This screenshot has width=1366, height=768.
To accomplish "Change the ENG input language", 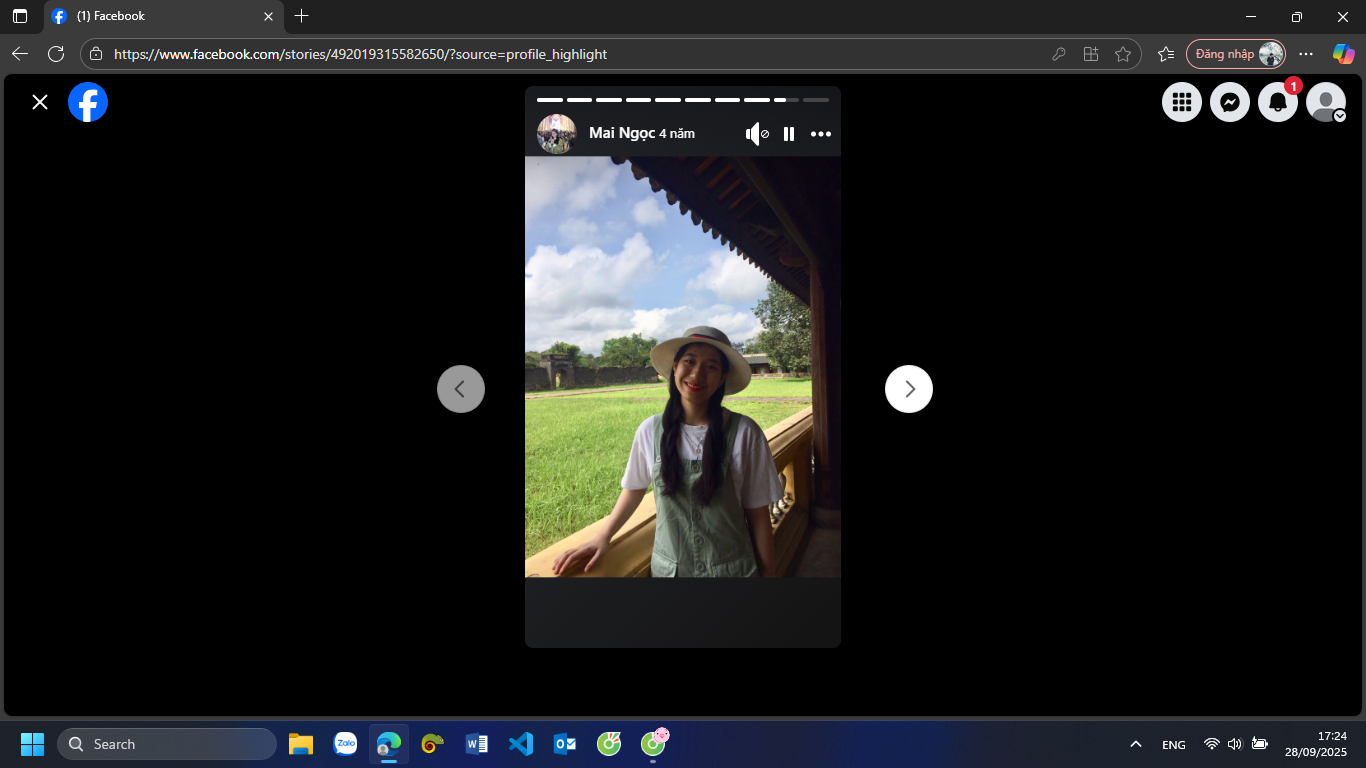I will click(1174, 744).
